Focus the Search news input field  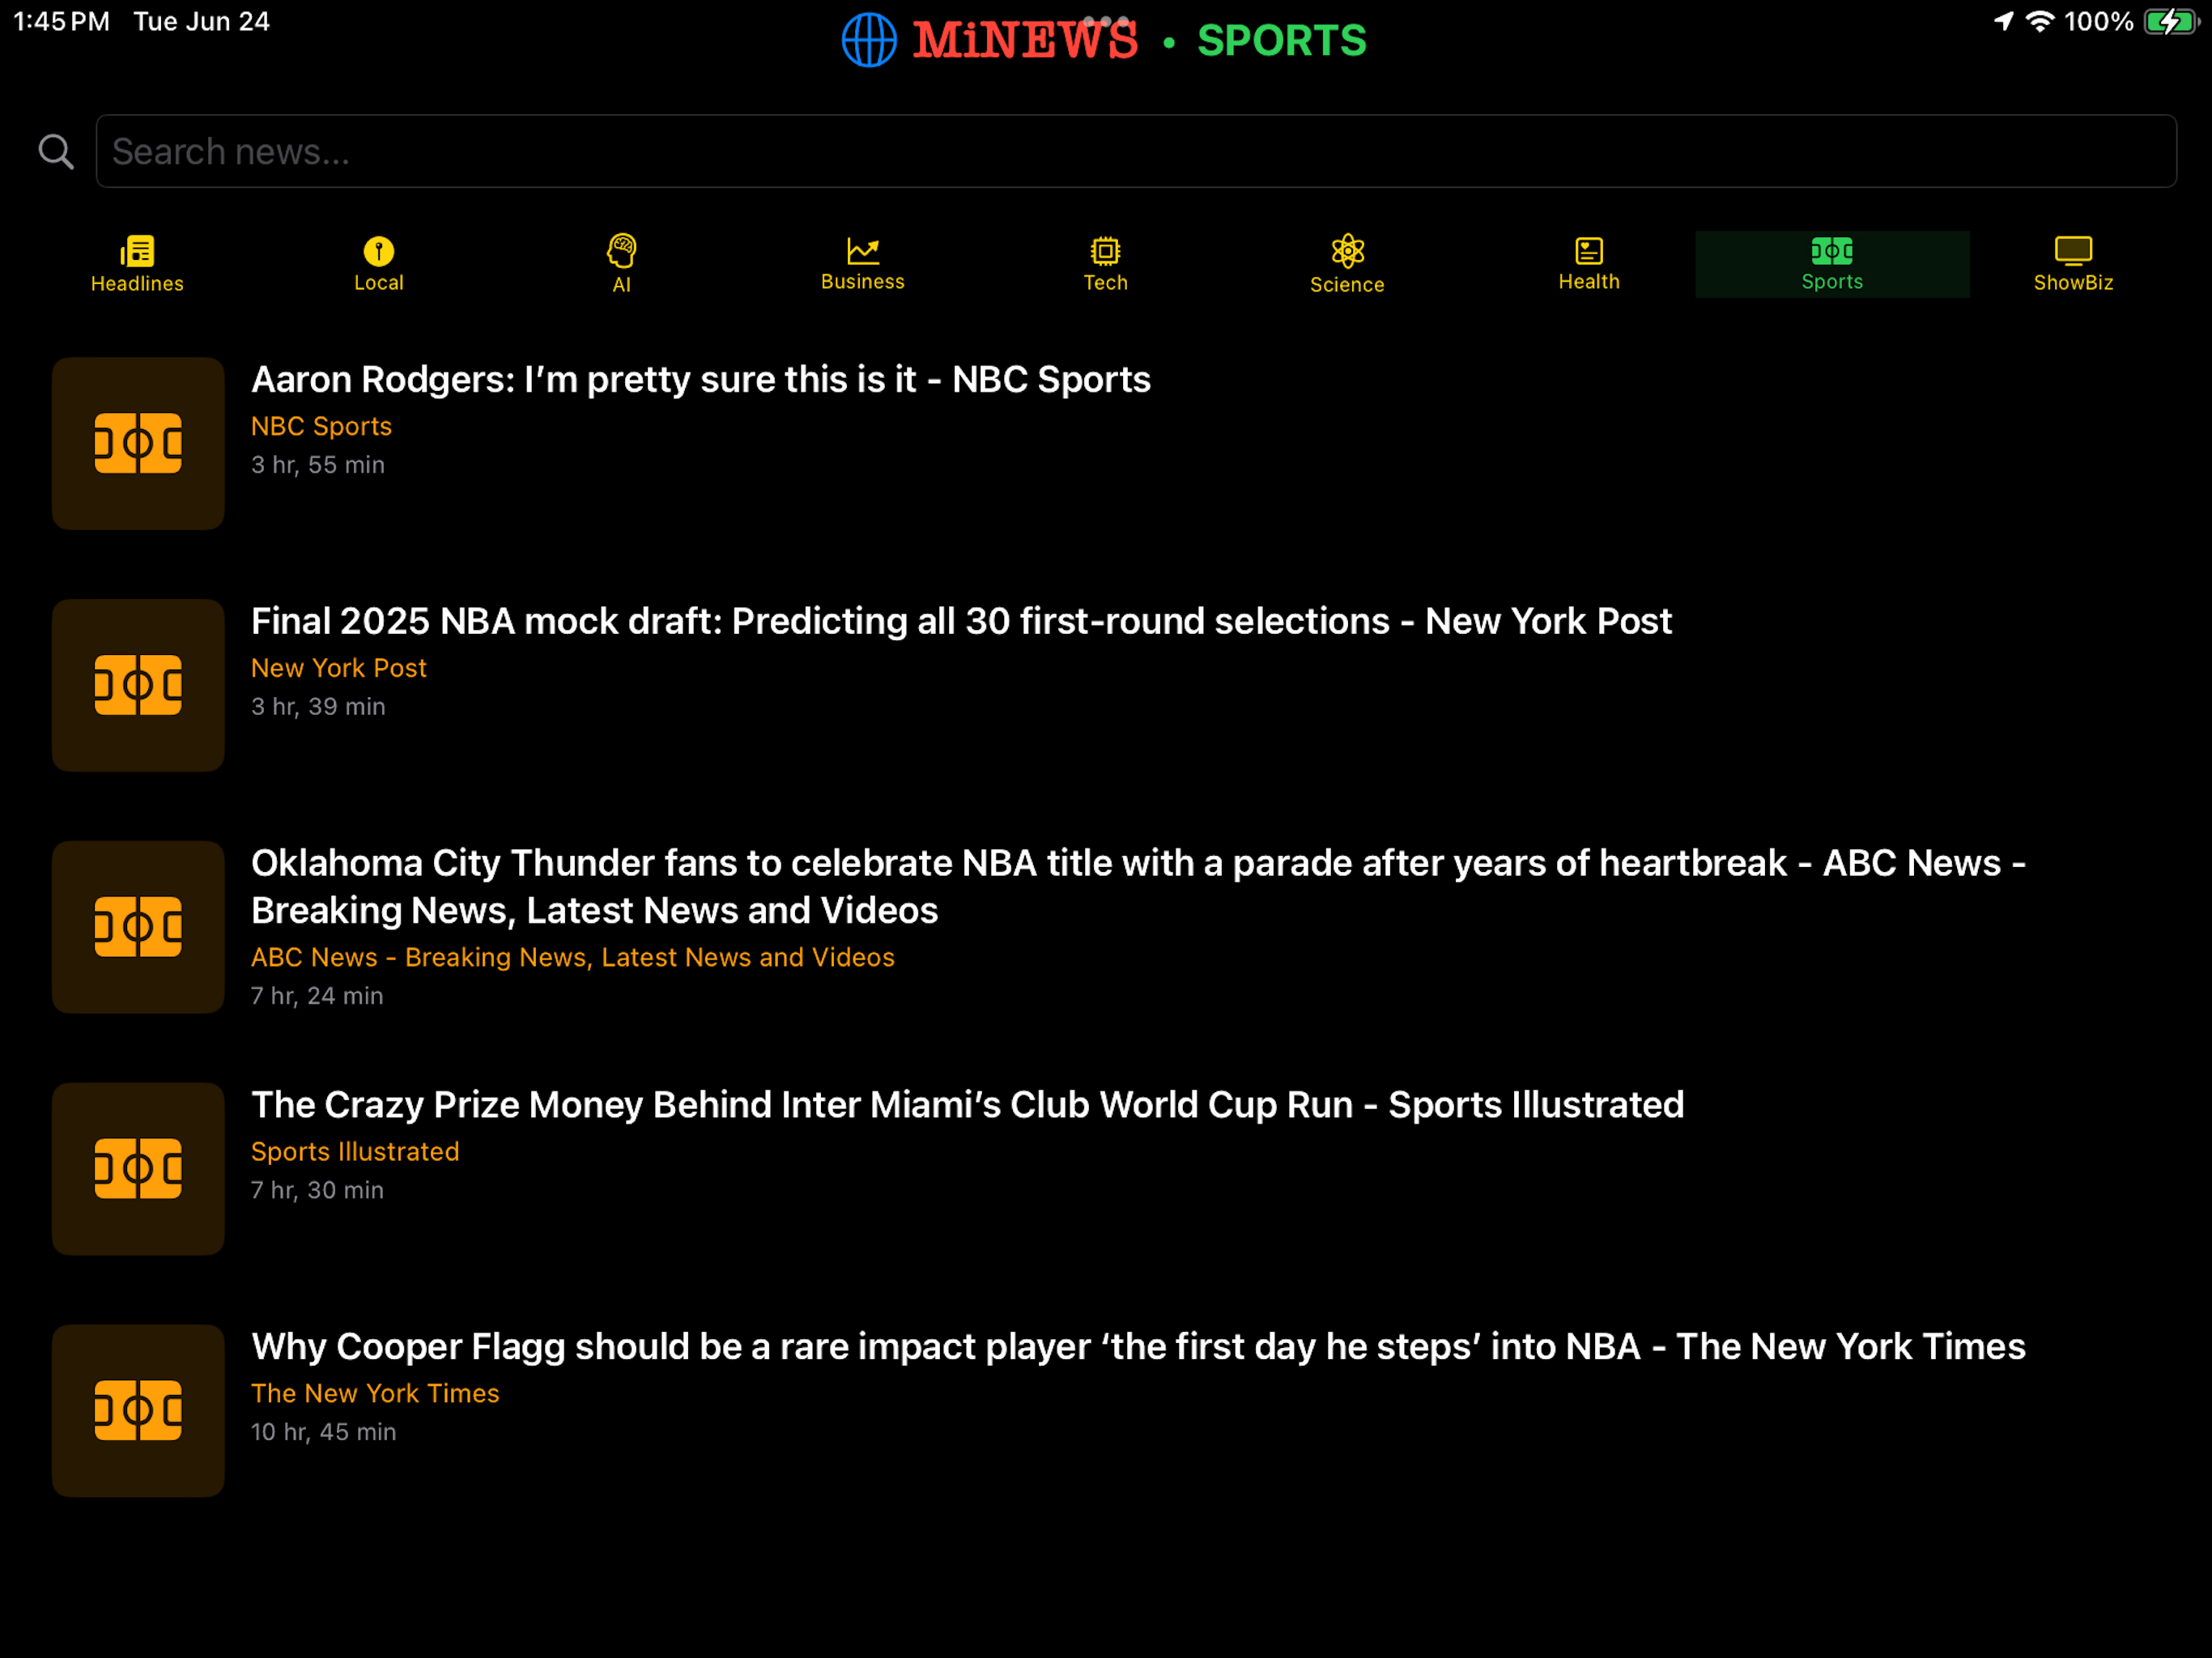tap(1136, 151)
